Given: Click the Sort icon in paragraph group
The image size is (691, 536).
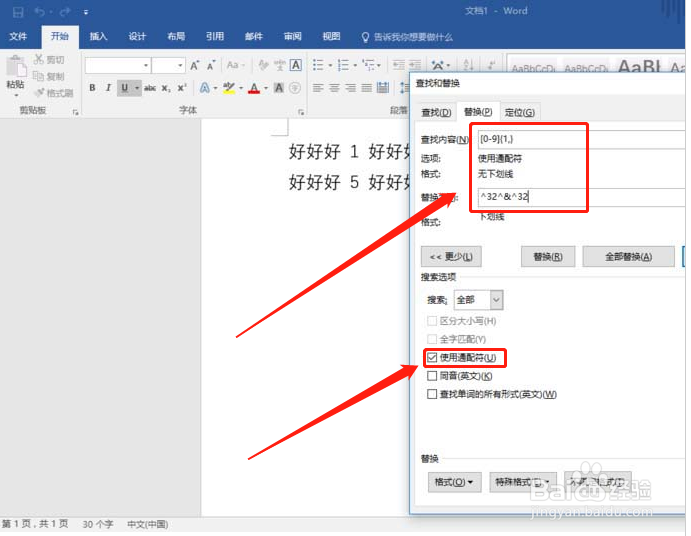Looking at the screenshot, I should 468,66.
